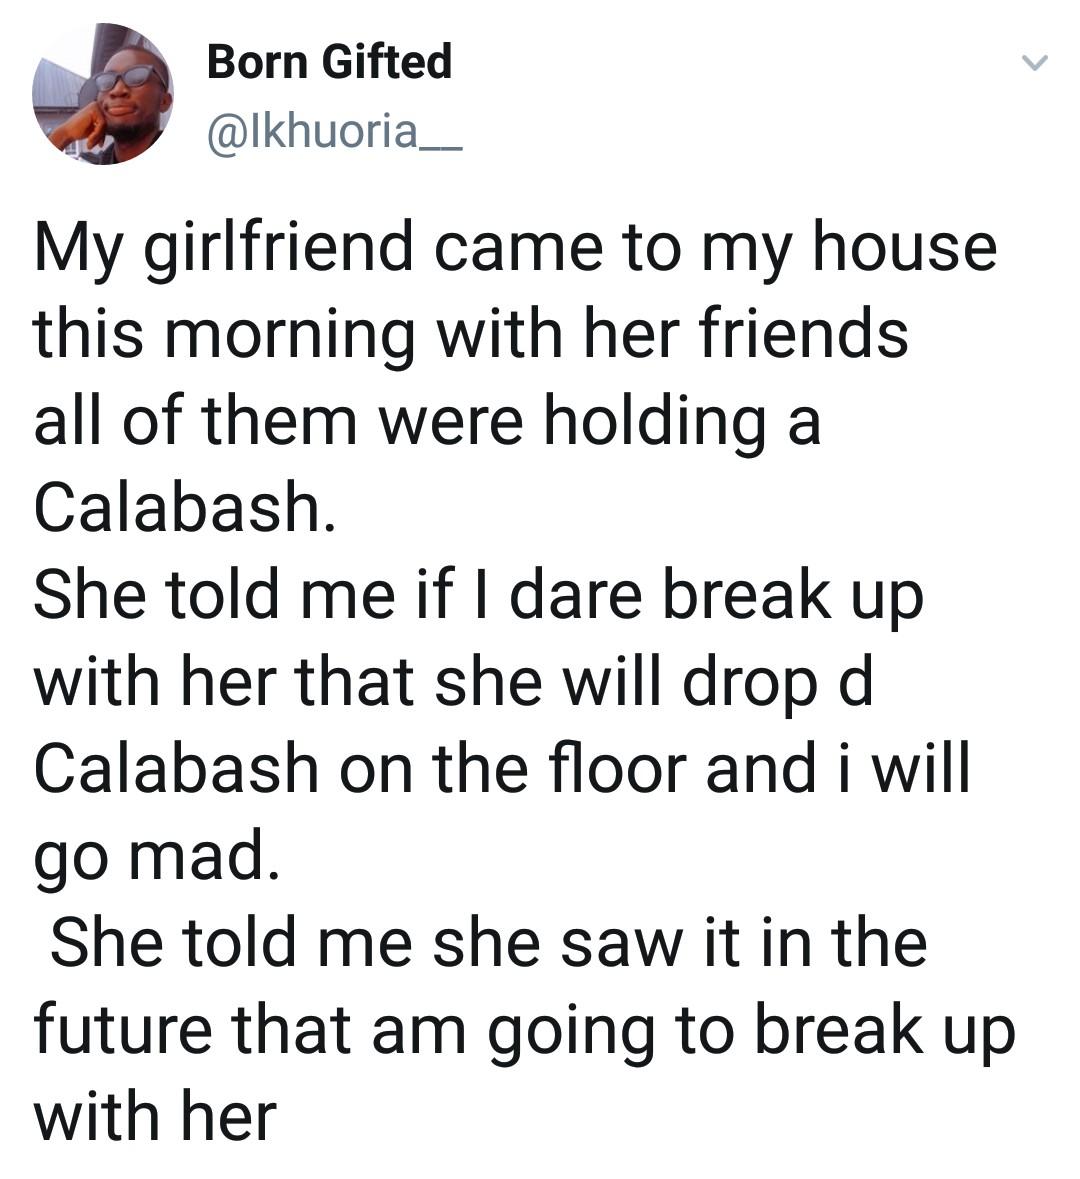Click "Calabash" in the "on the floor" line
This screenshot has width=1080, height=1179.
click(x=175, y=768)
